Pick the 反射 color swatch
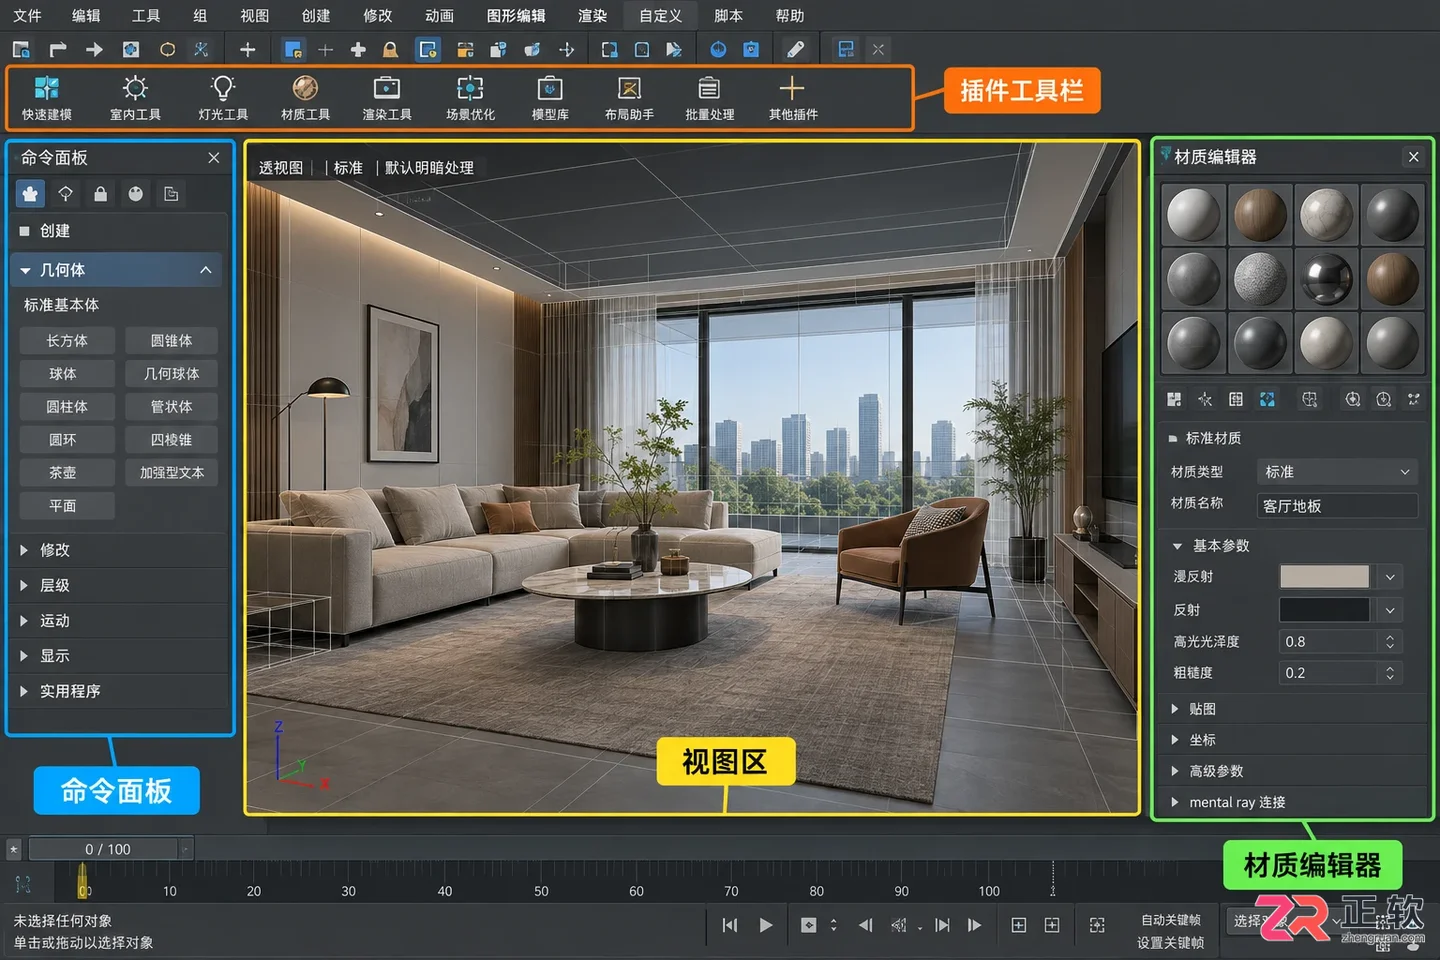This screenshot has height=960, width=1440. click(1324, 610)
